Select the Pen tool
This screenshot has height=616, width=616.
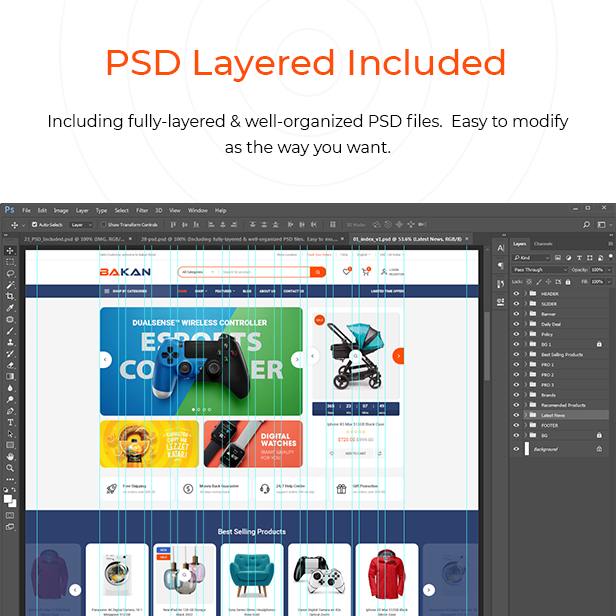[x=10, y=411]
